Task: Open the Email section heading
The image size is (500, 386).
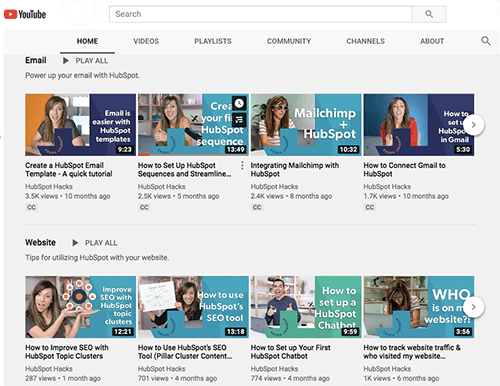Action: click(36, 60)
